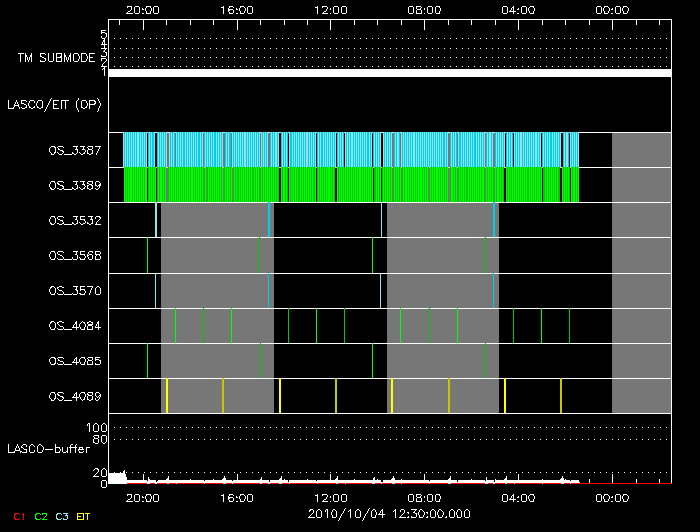Click the C3 legend entry

[63, 516]
